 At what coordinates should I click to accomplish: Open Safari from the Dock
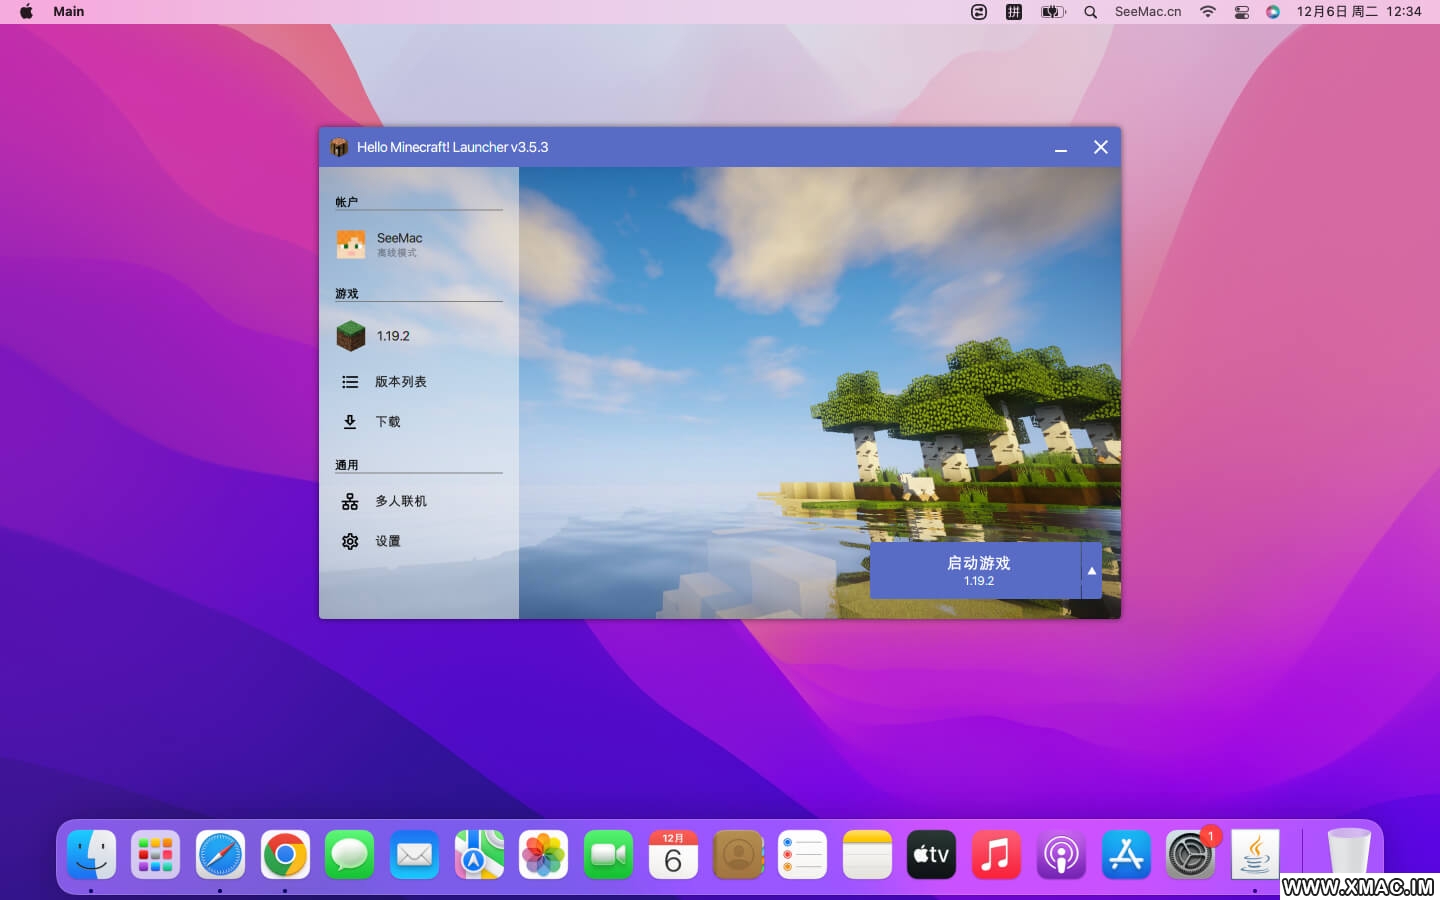[x=220, y=855]
